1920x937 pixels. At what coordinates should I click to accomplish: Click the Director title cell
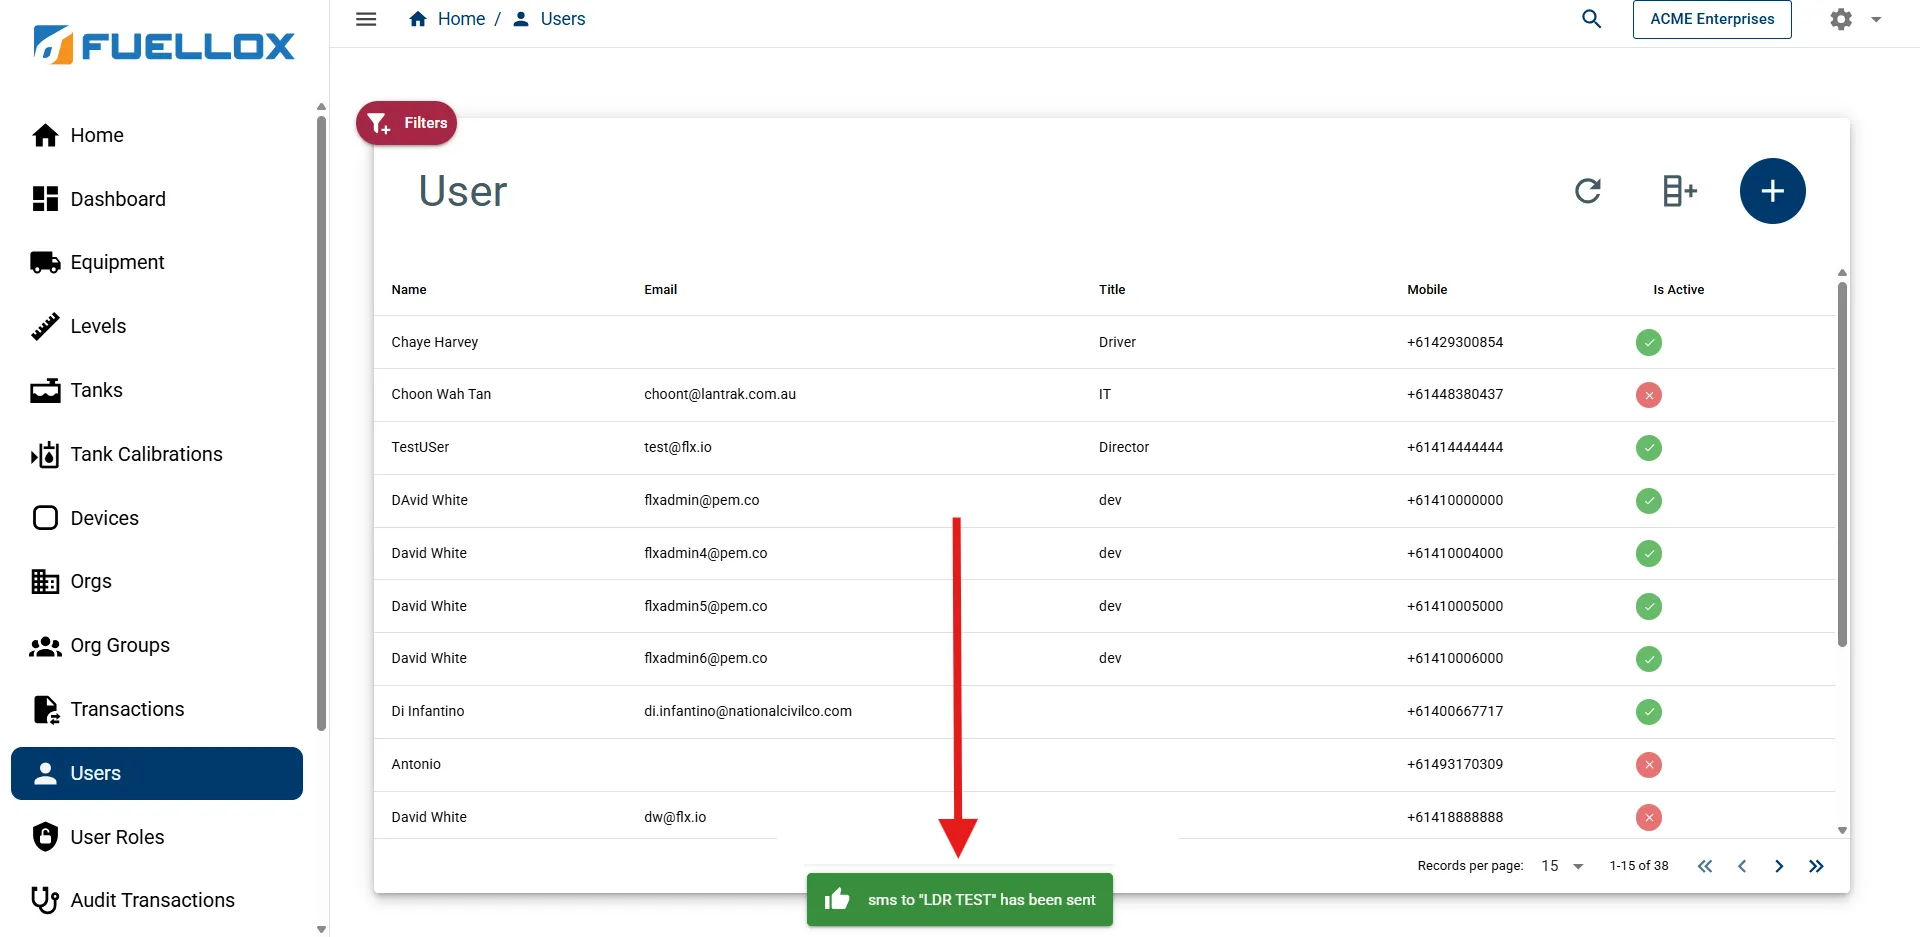(1124, 447)
